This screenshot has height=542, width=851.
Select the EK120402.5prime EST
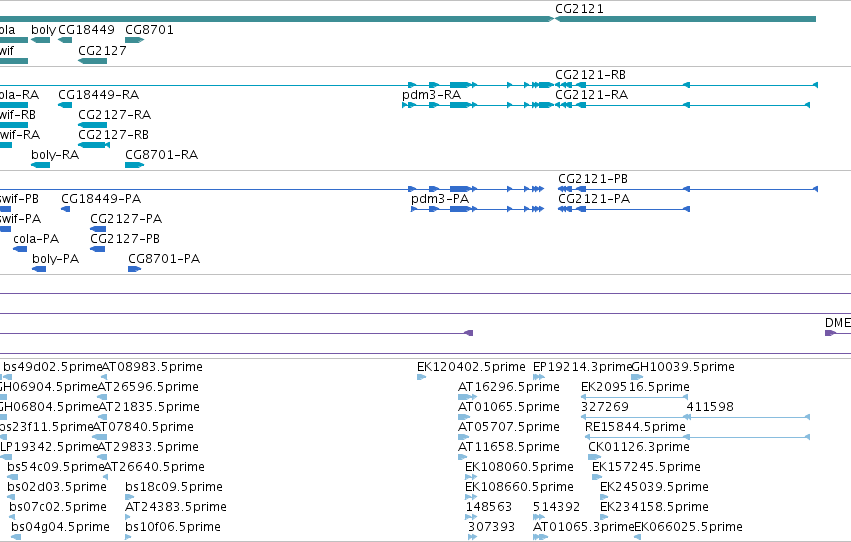(471, 367)
